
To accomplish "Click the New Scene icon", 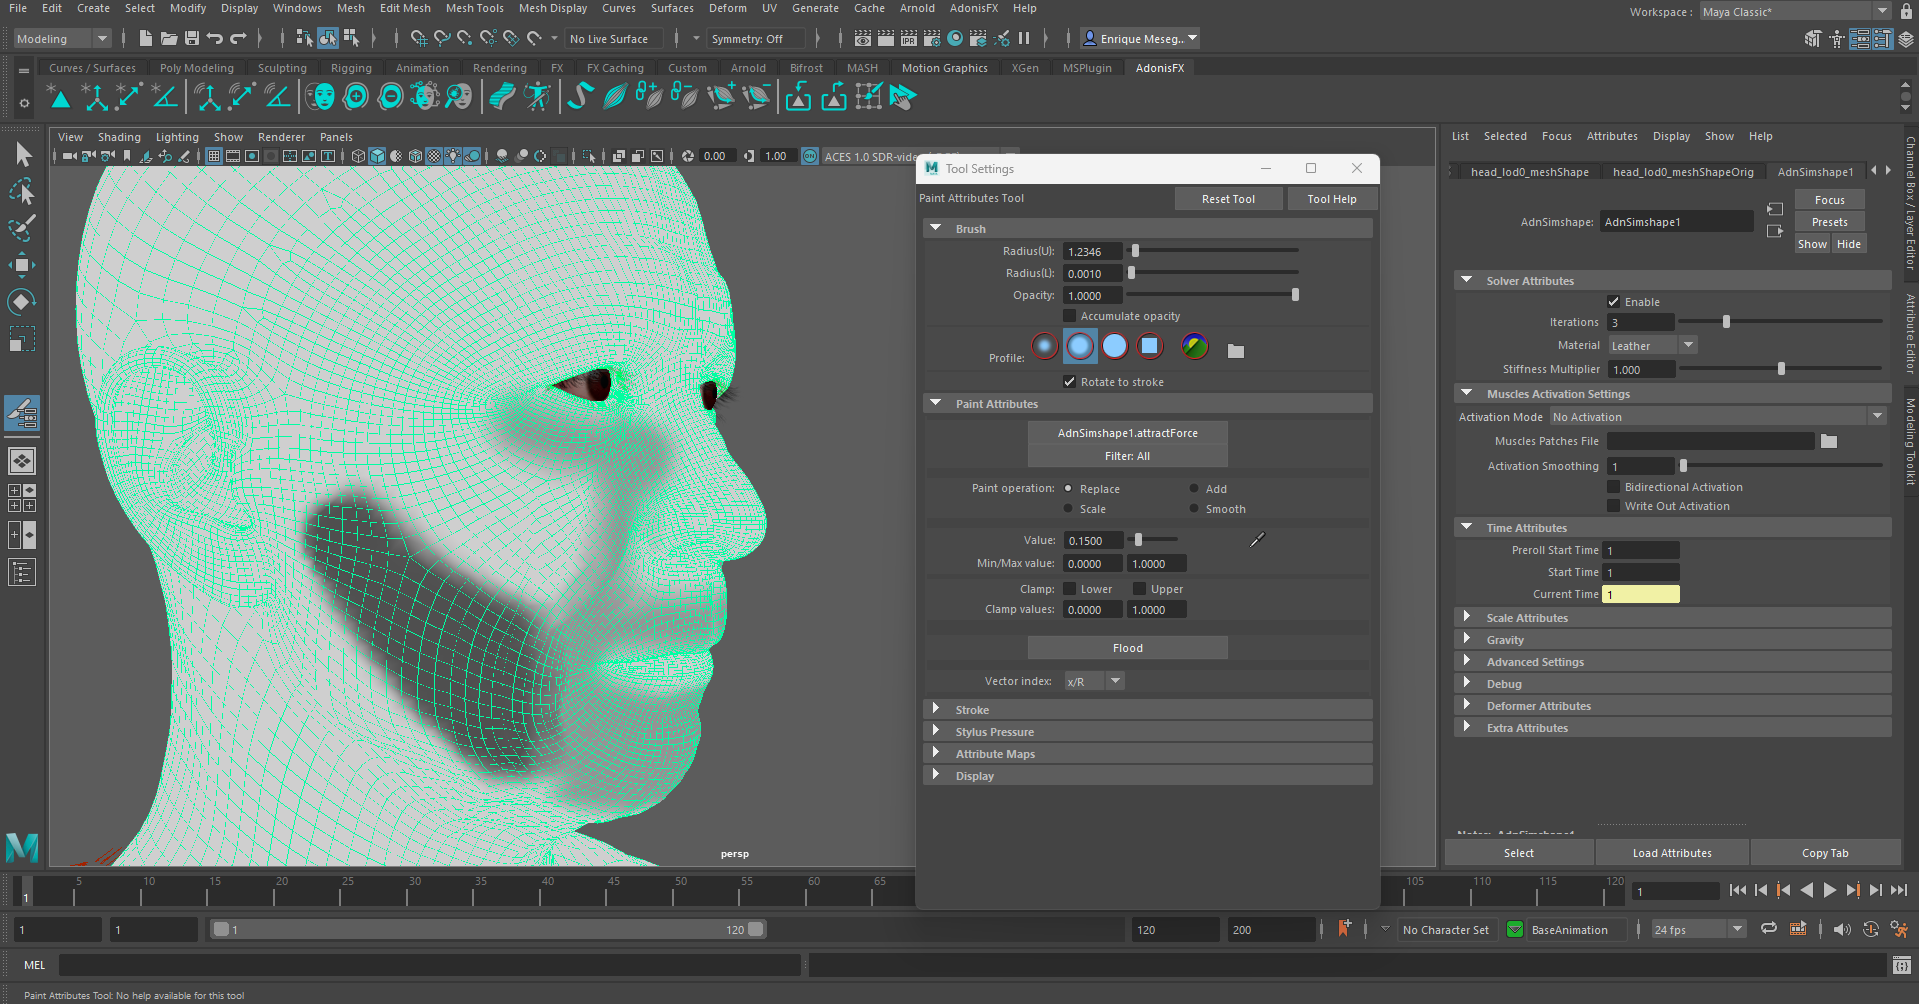I will point(145,38).
